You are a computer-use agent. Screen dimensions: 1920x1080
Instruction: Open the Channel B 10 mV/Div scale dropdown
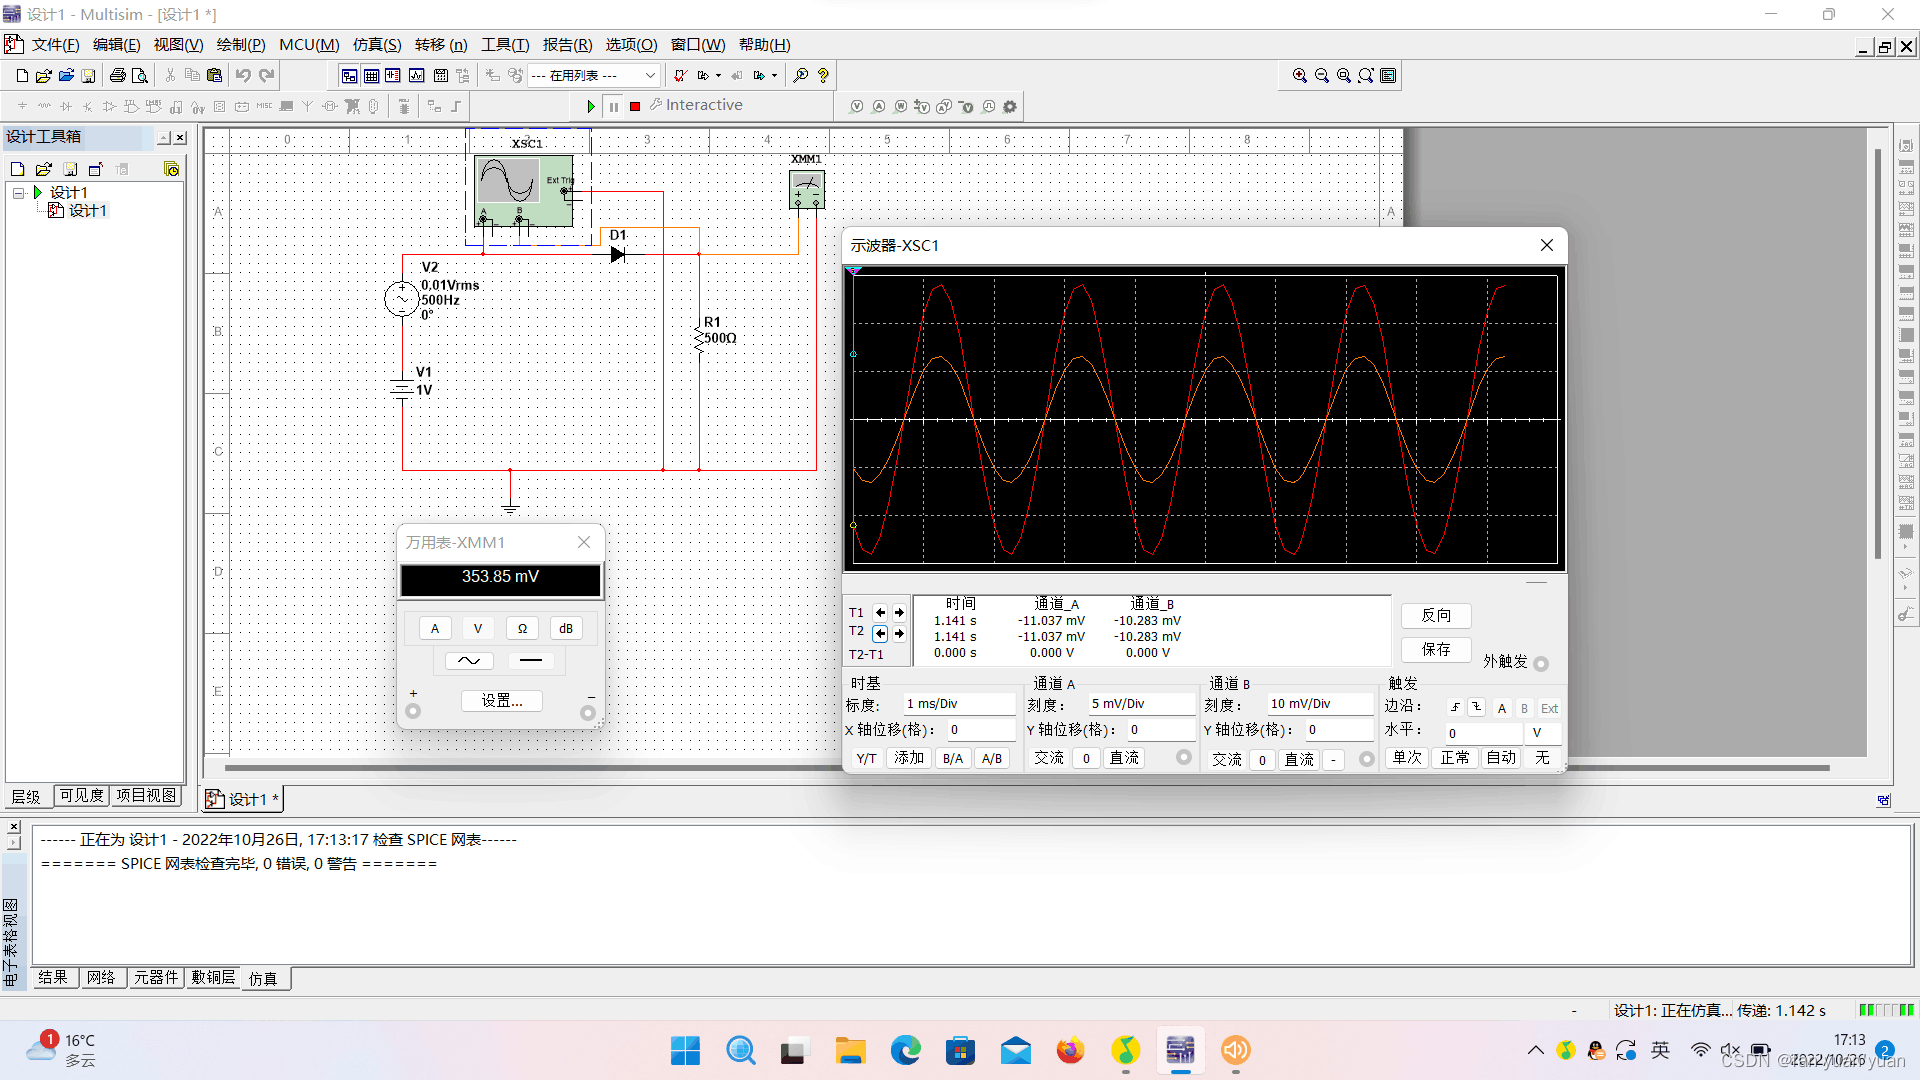click(1320, 703)
